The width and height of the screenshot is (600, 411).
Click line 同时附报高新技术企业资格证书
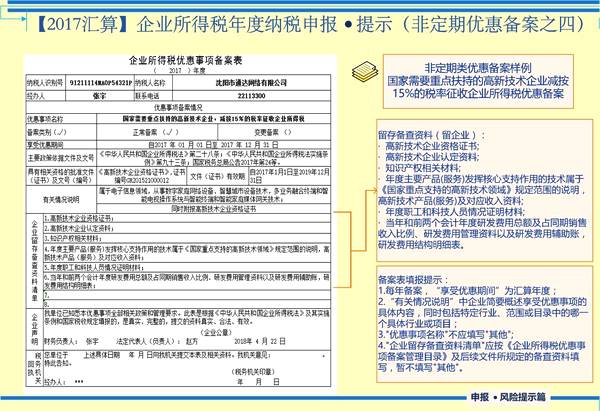[213, 209]
